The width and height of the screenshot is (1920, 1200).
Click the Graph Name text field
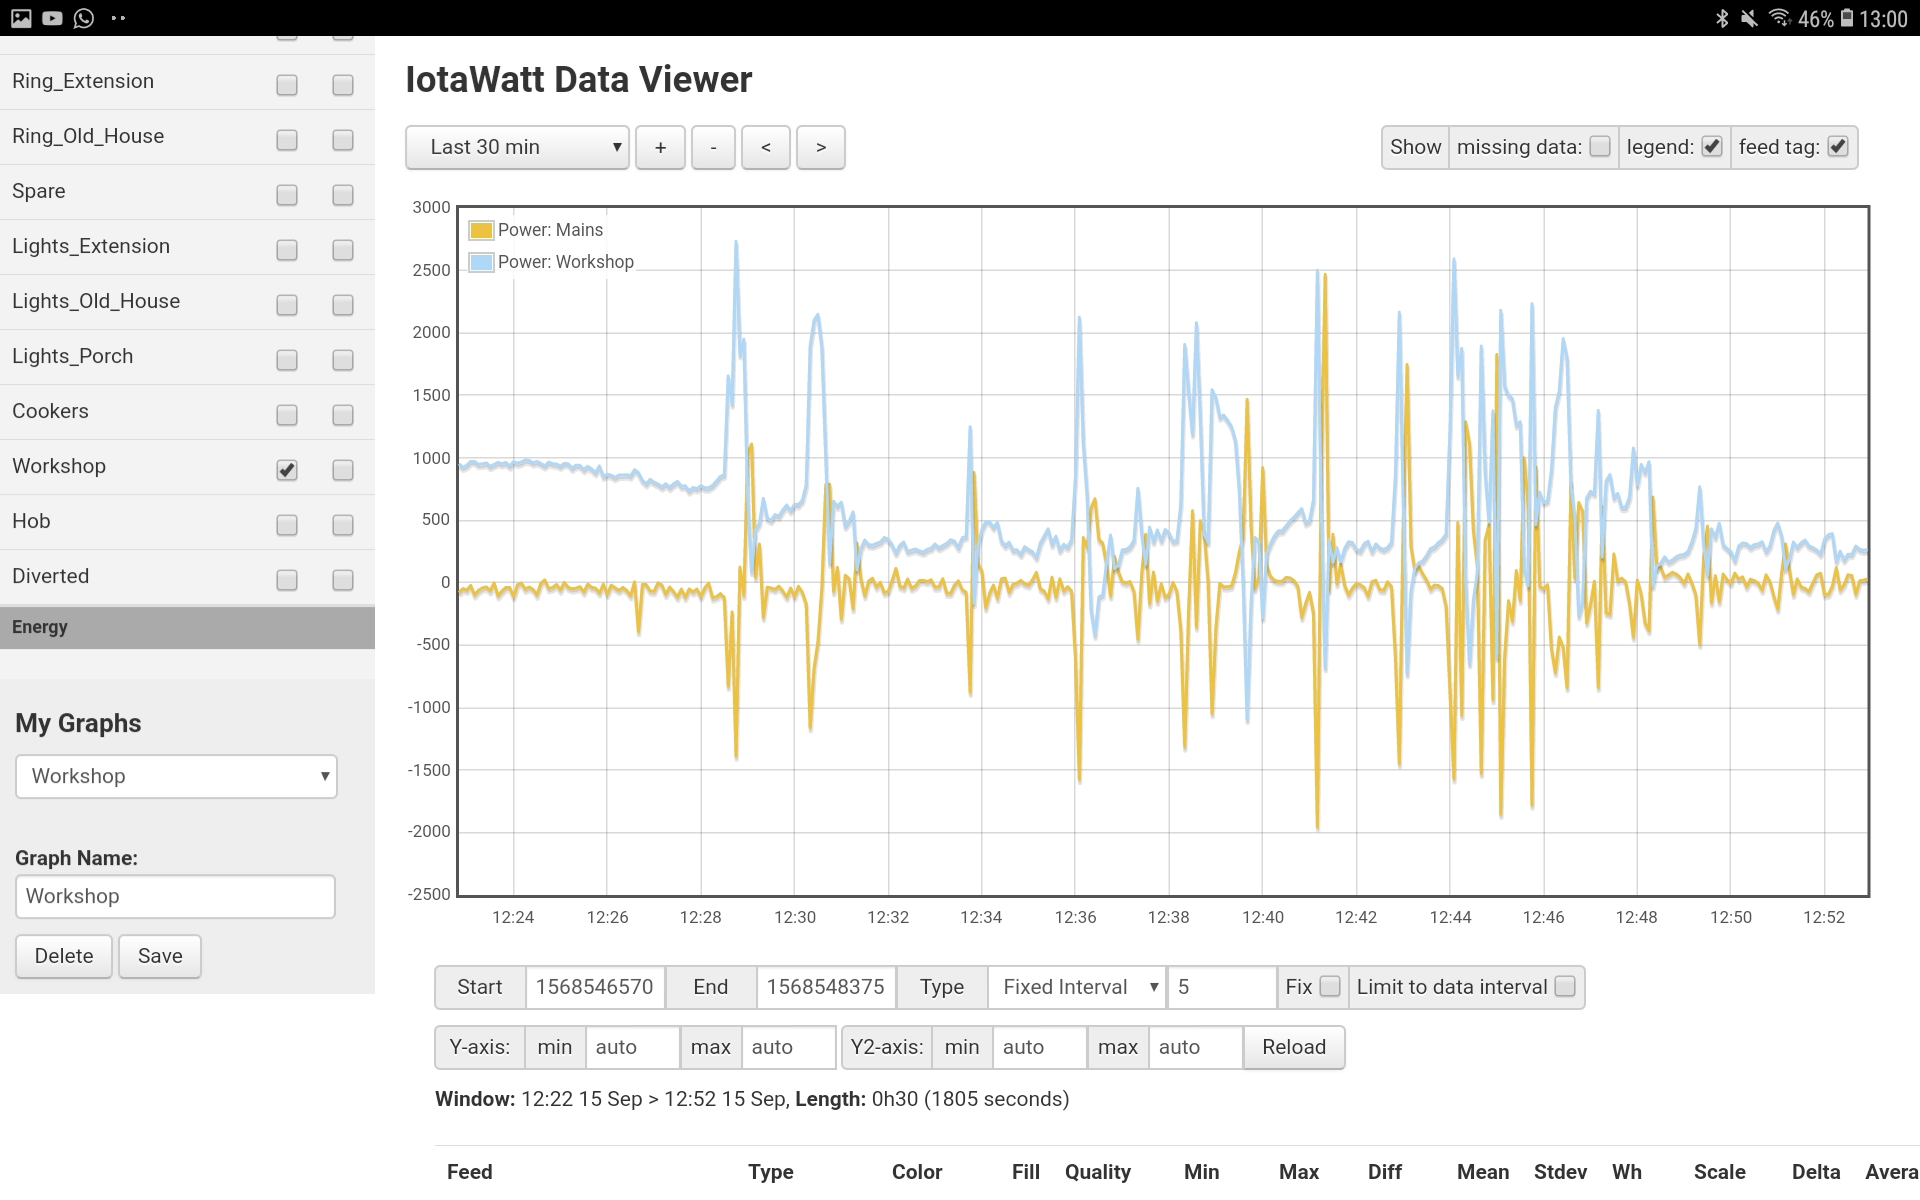click(175, 896)
